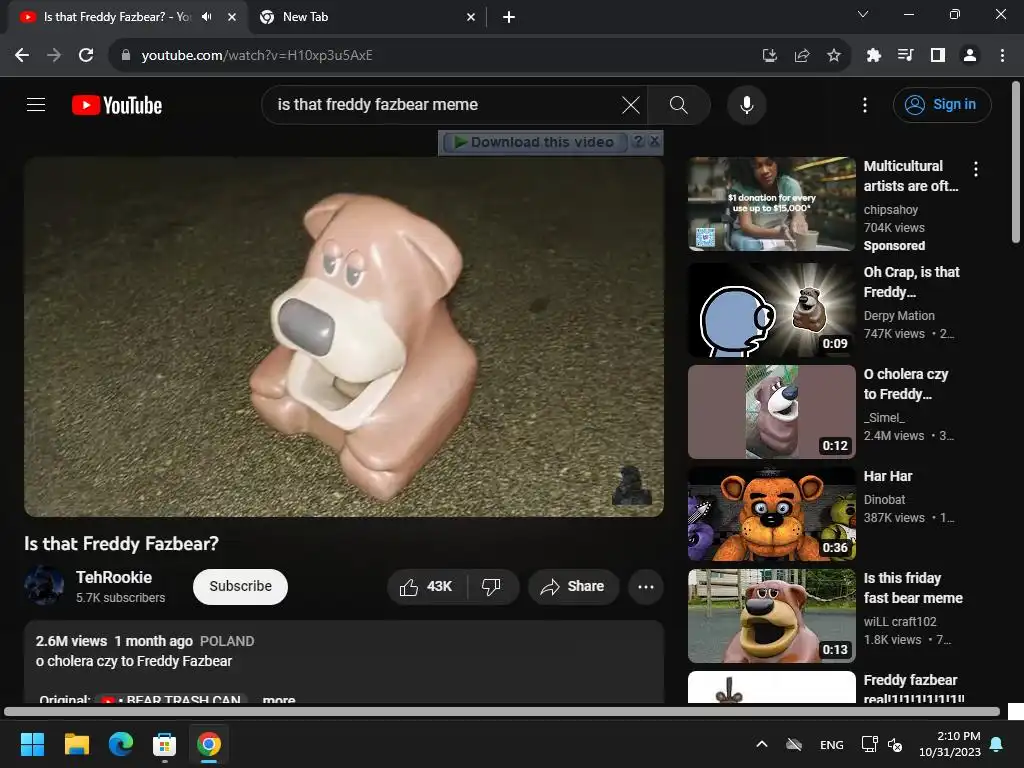
Task: Open Chrome extensions puzzle menu
Action: [873, 56]
